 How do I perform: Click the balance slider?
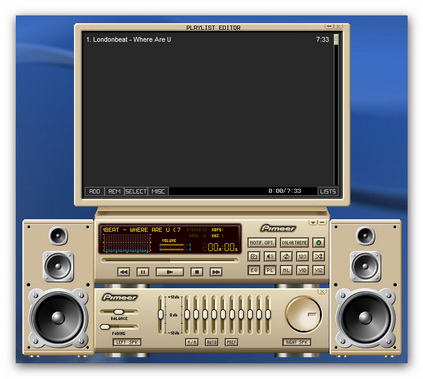(x=119, y=312)
